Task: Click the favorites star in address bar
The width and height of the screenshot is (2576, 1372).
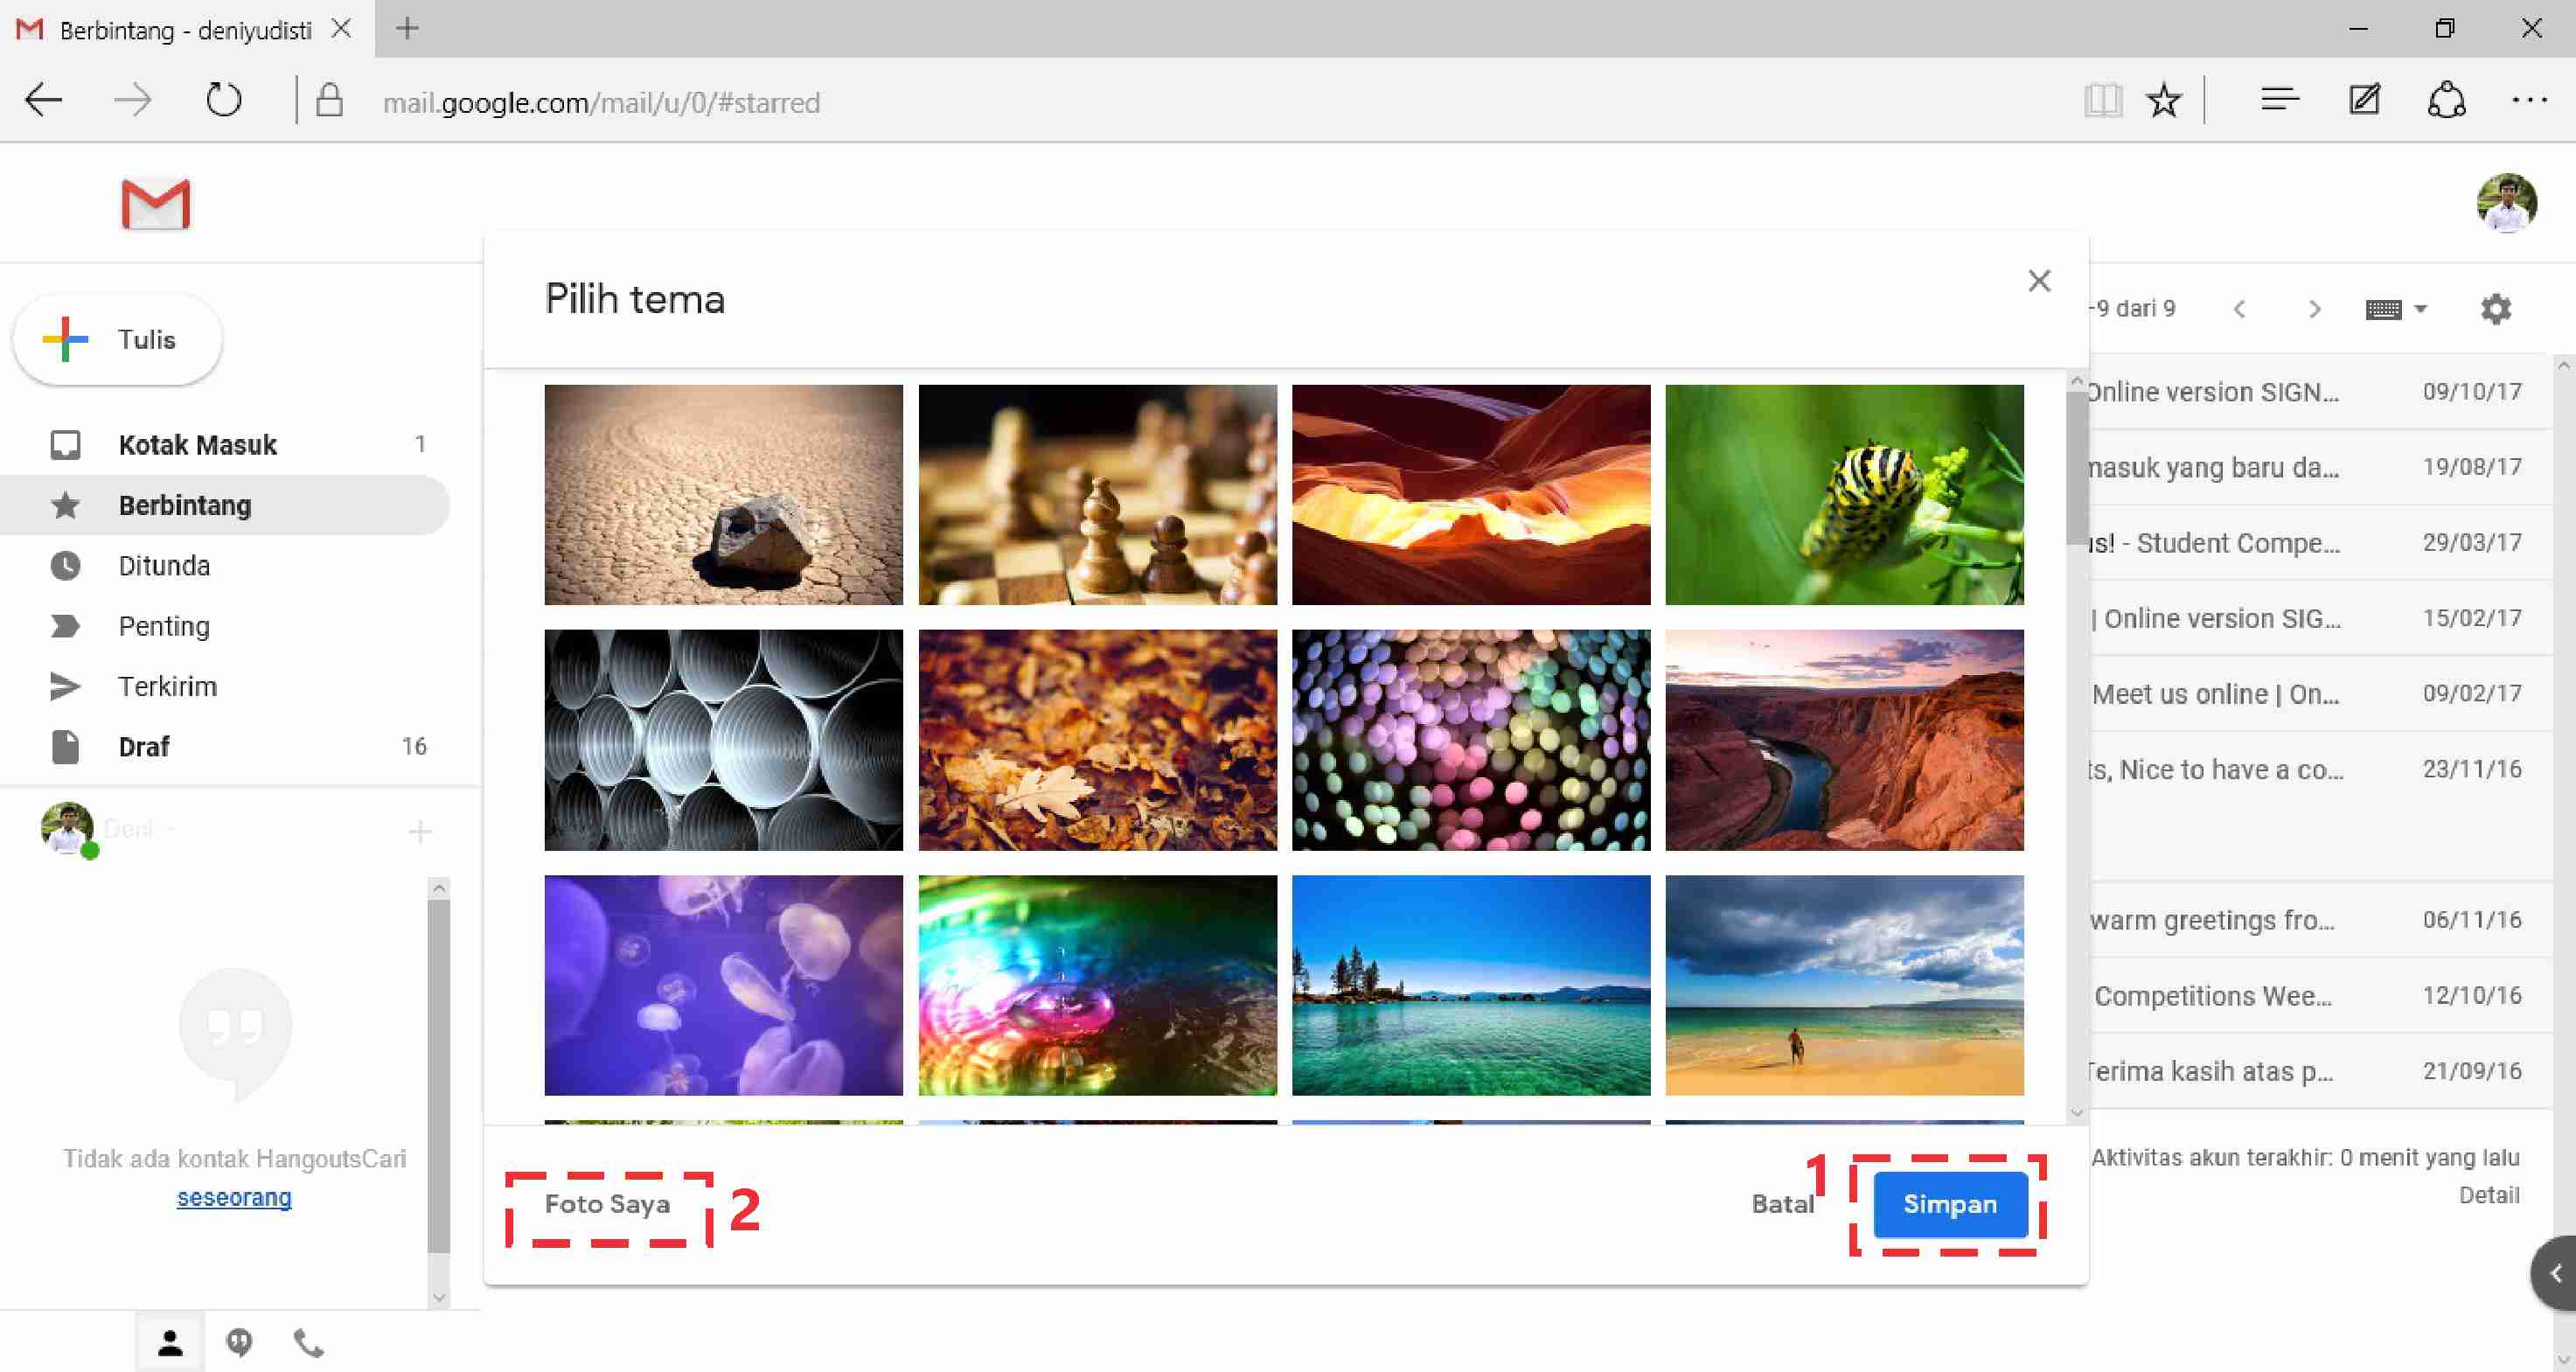Action: click(x=2163, y=101)
